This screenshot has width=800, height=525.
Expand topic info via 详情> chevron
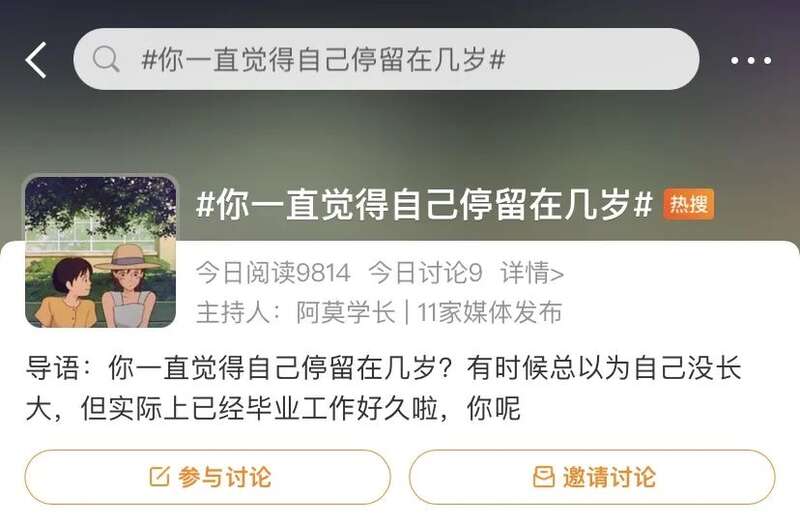(532, 273)
